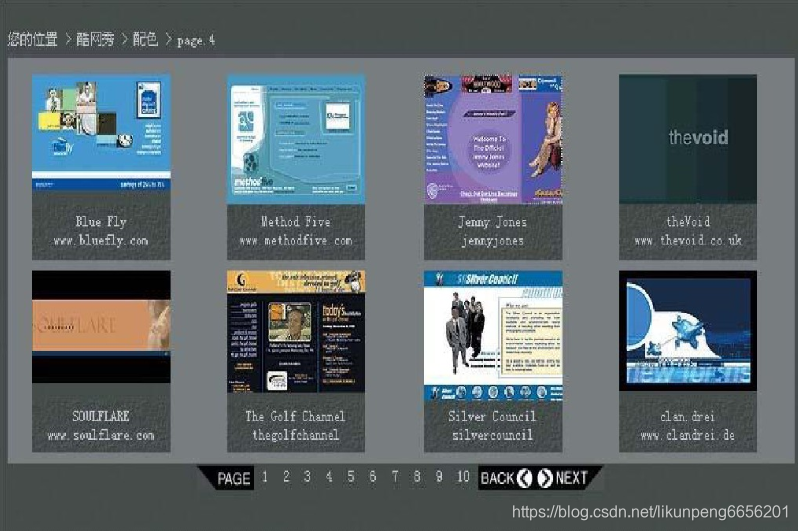The height and width of the screenshot is (531, 798).
Task: Click the www.methodfive.com link text
Action: 296,240
